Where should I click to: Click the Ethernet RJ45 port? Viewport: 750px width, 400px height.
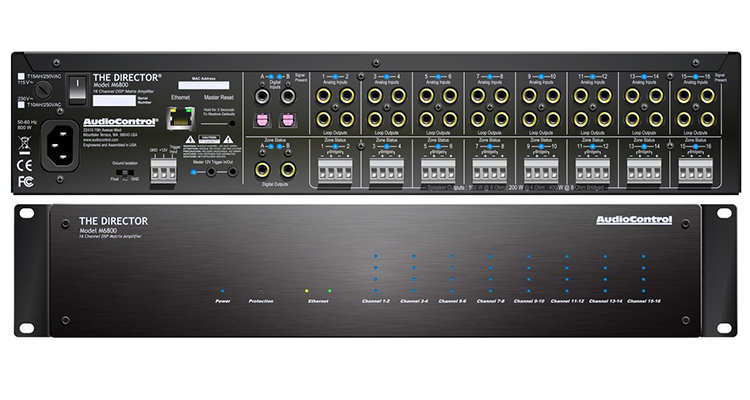click(x=180, y=119)
